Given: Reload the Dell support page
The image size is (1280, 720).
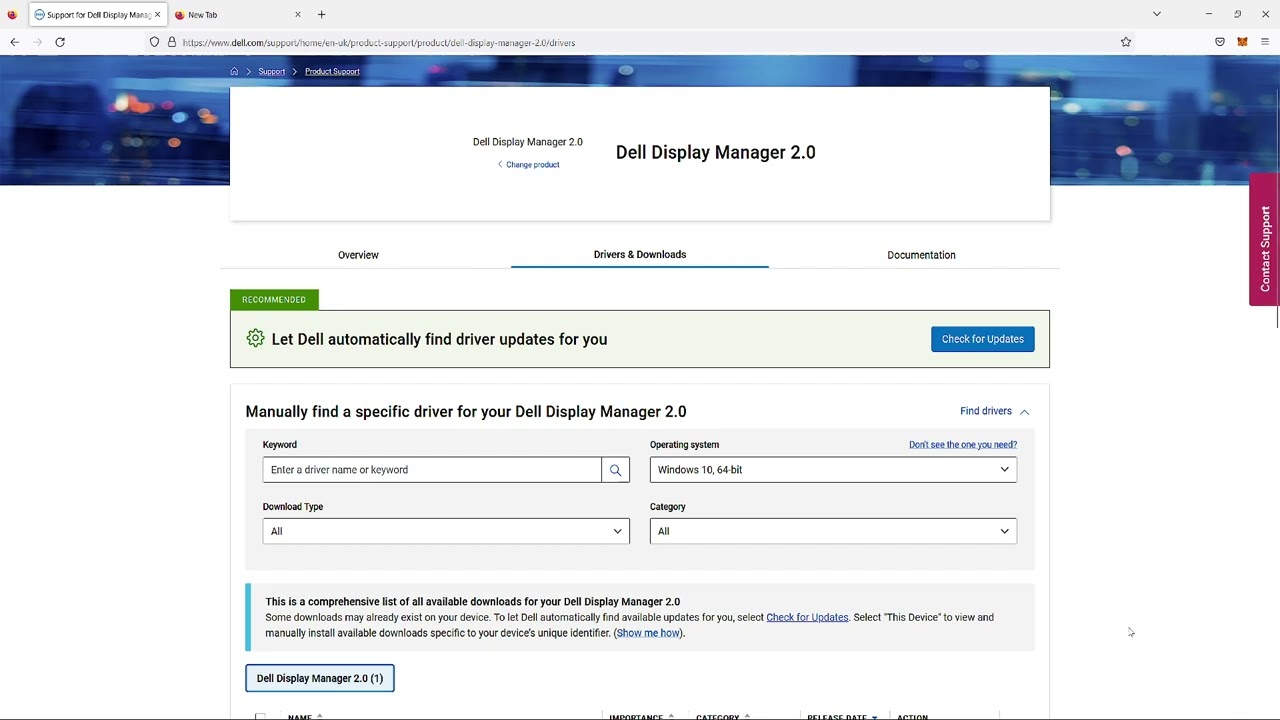Looking at the screenshot, I should pyautogui.click(x=60, y=42).
